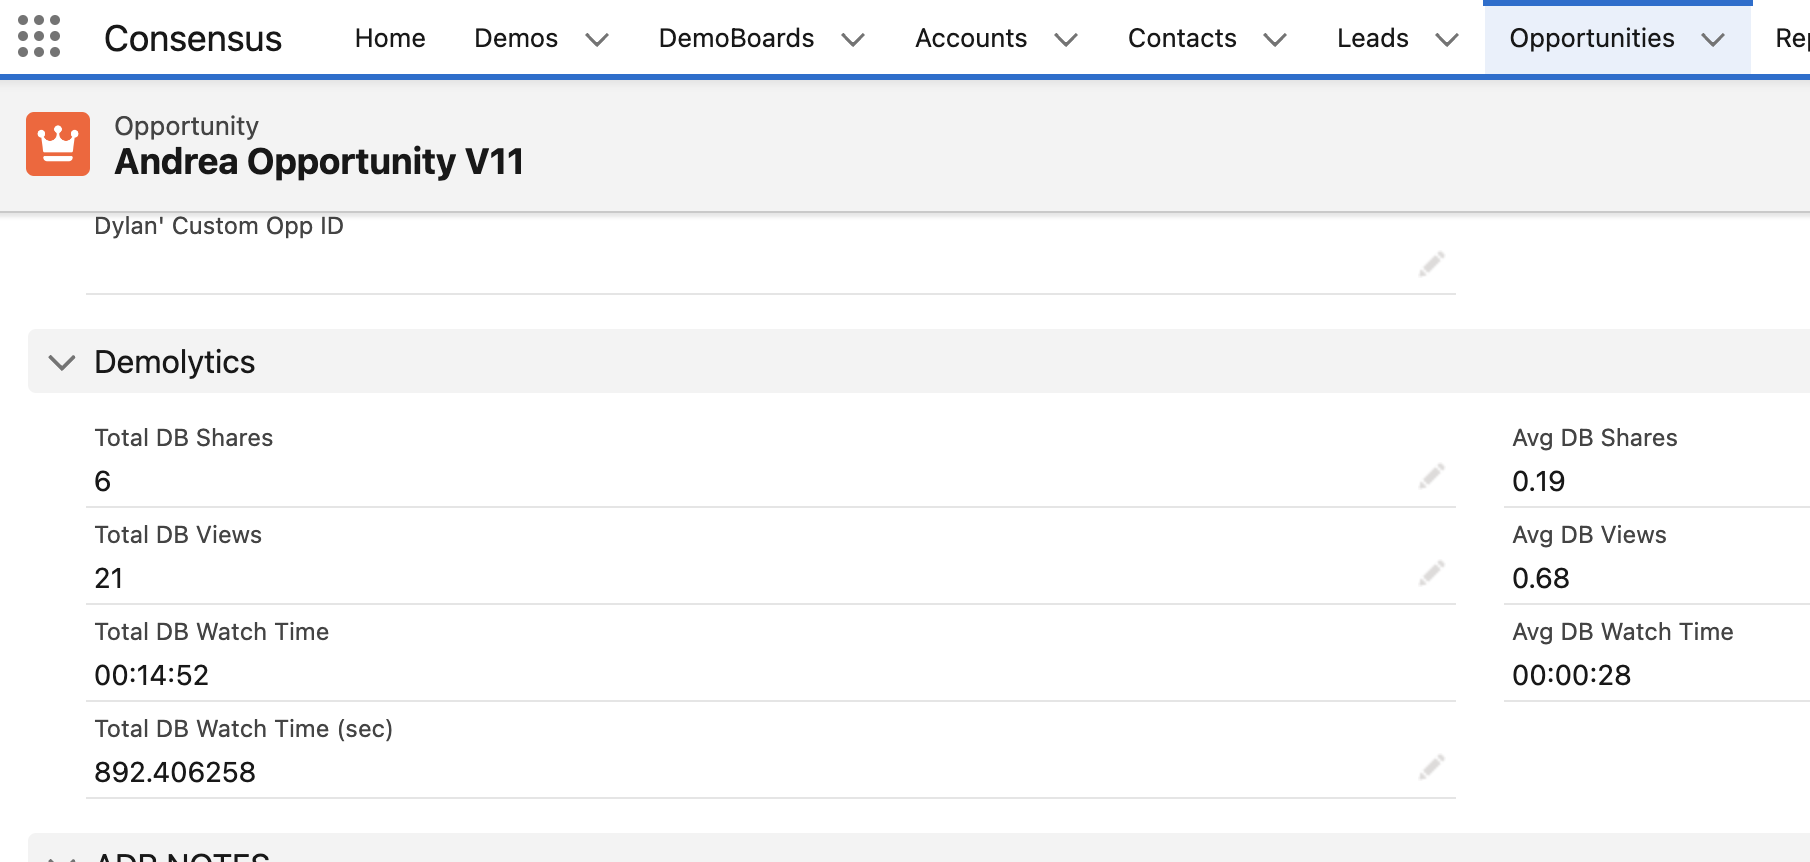Select Total DB Watch Time value 00:14:52

(x=152, y=675)
